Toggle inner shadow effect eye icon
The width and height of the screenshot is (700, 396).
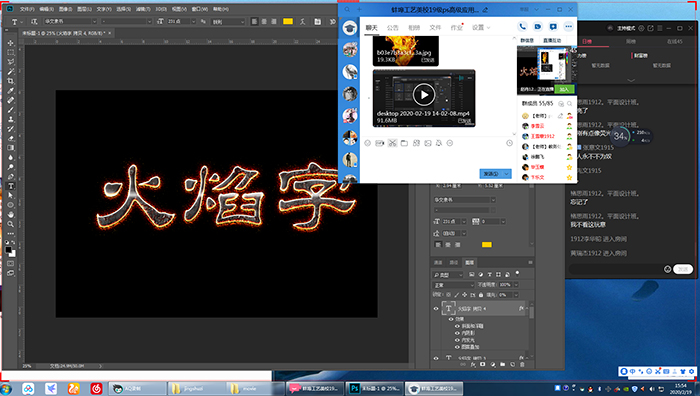pyautogui.click(x=457, y=333)
